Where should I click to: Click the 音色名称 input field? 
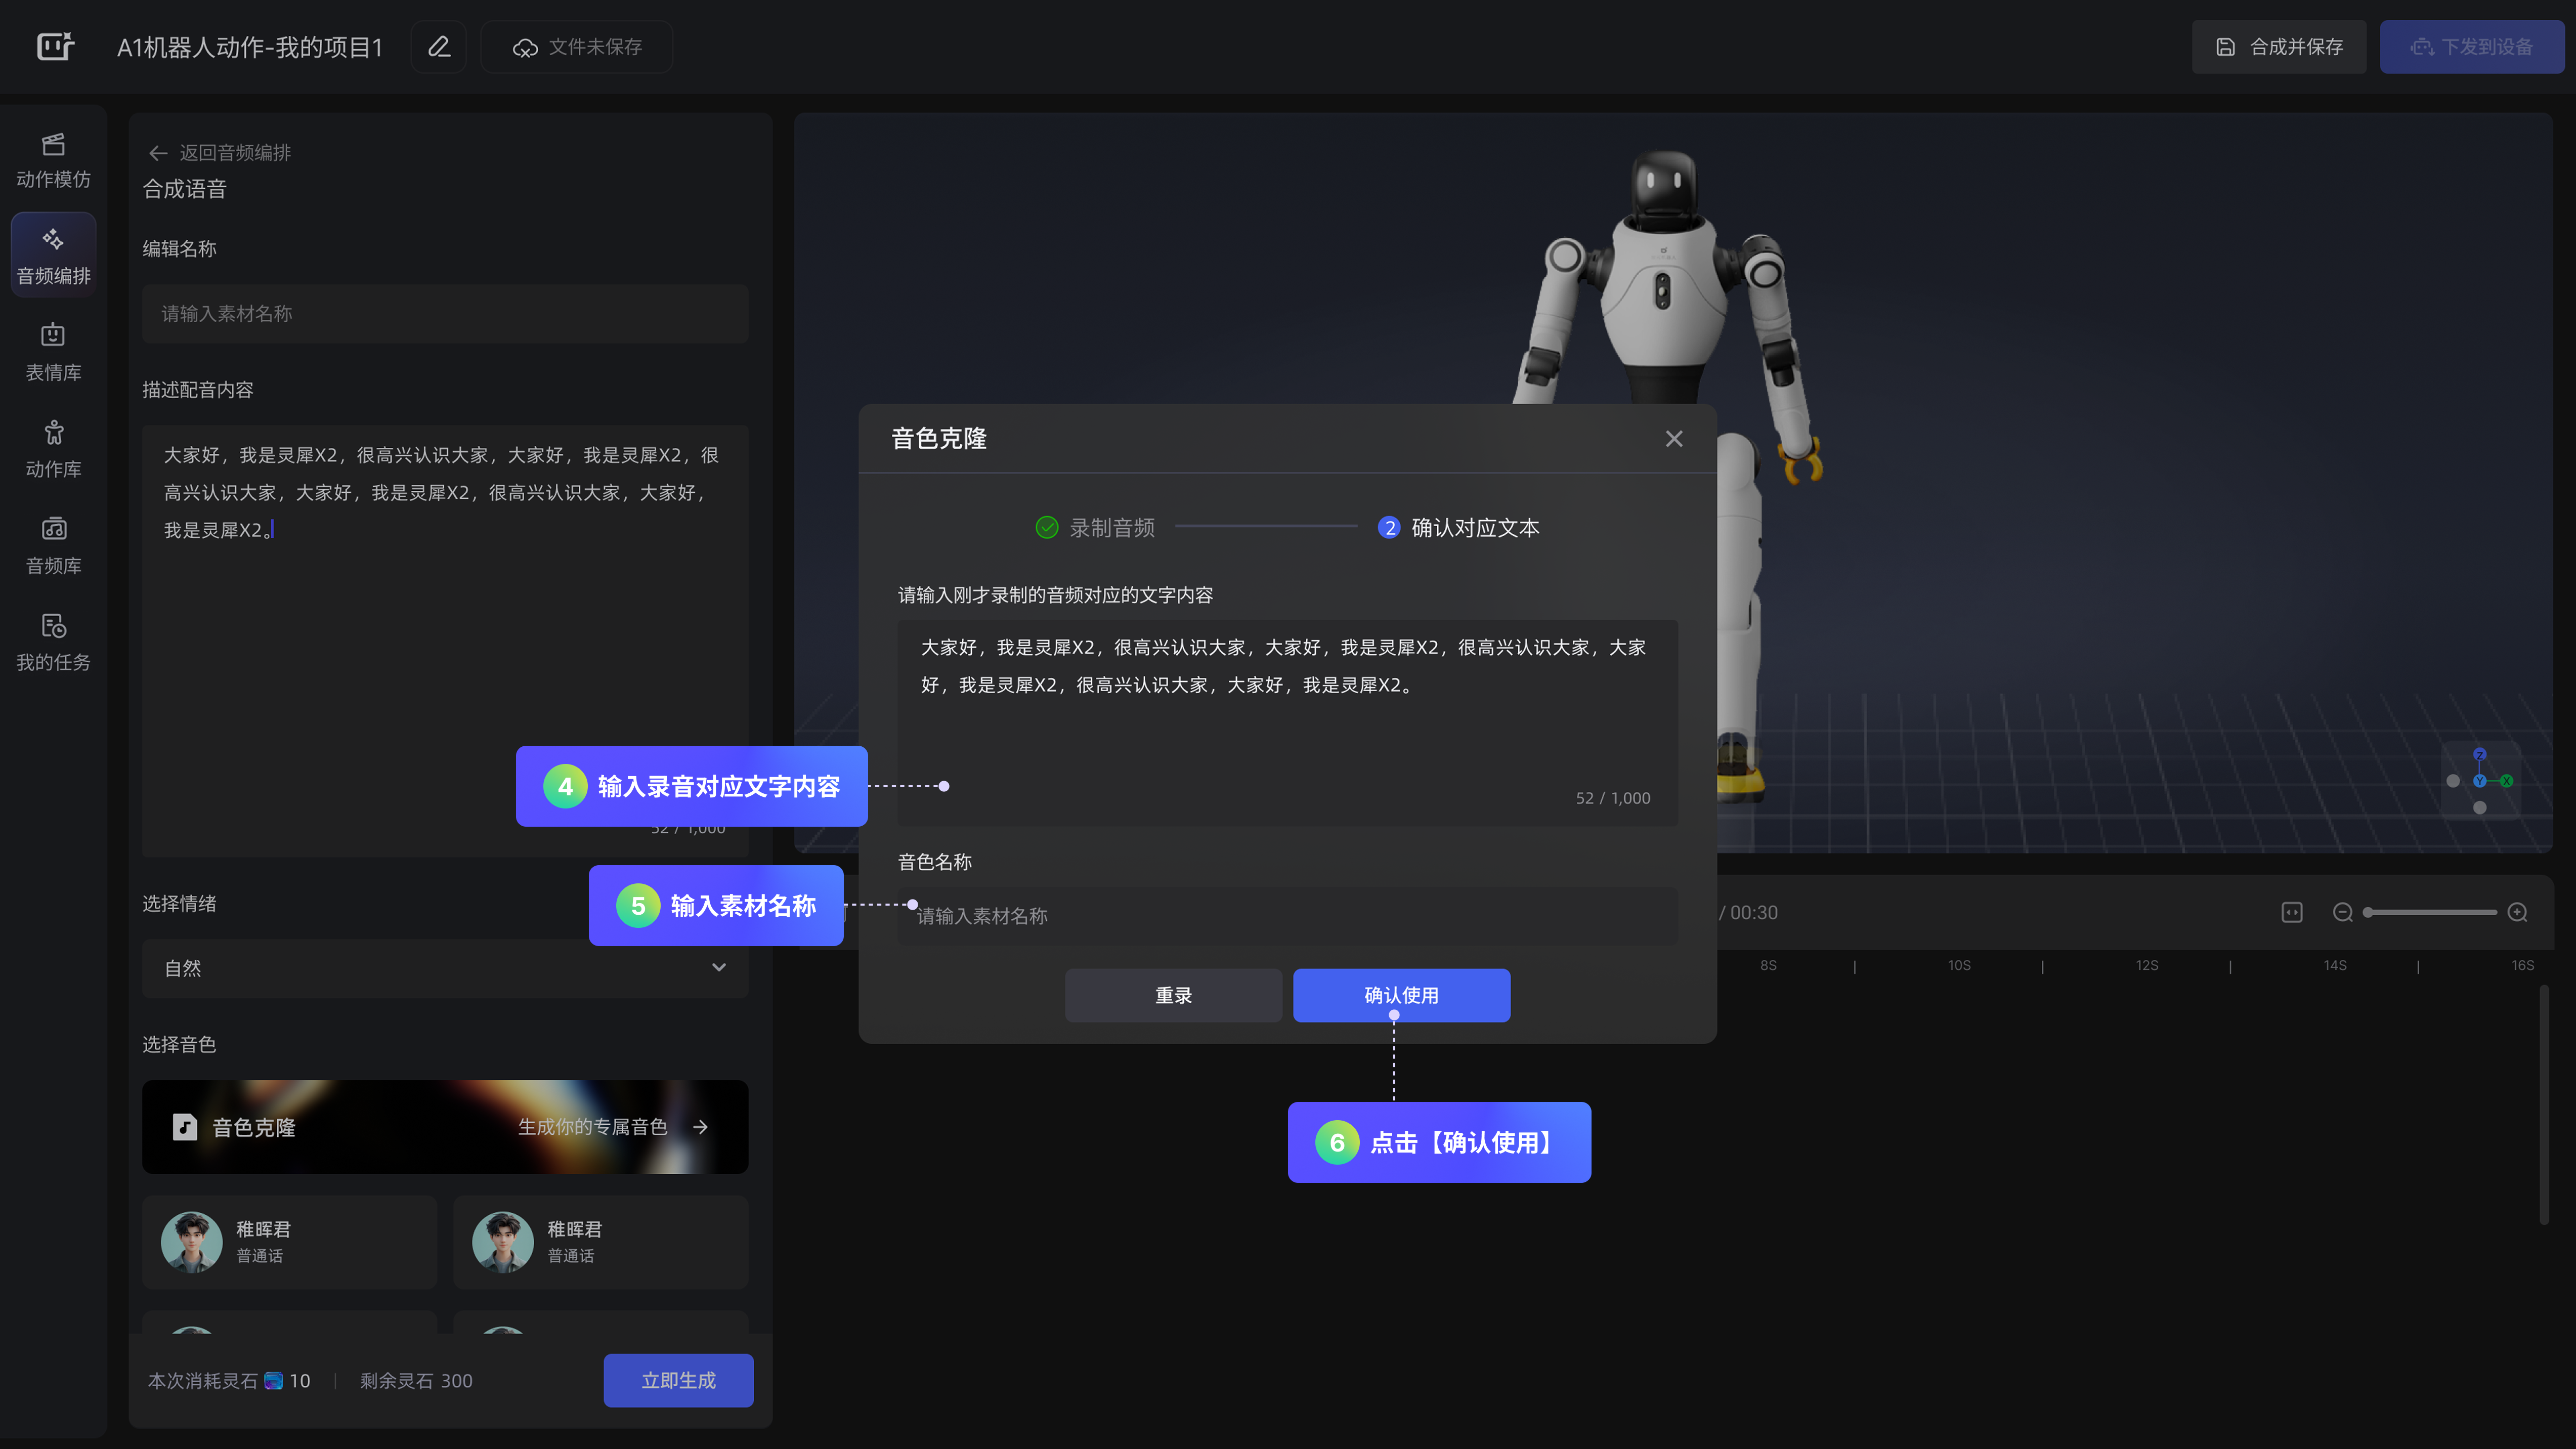[x=1287, y=916]
